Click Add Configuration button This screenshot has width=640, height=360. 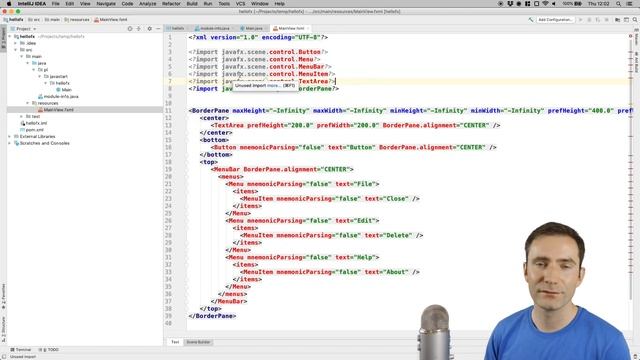click(555, 20)
